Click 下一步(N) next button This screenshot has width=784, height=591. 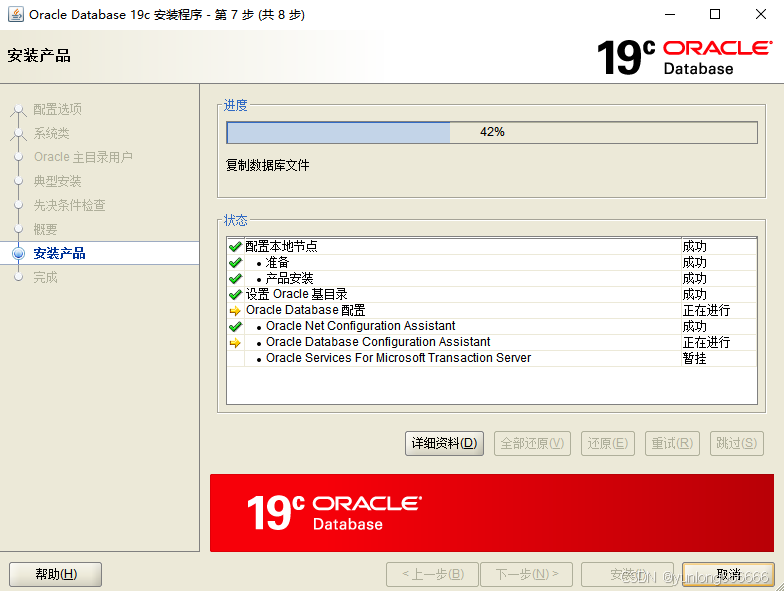click(526, 574)
